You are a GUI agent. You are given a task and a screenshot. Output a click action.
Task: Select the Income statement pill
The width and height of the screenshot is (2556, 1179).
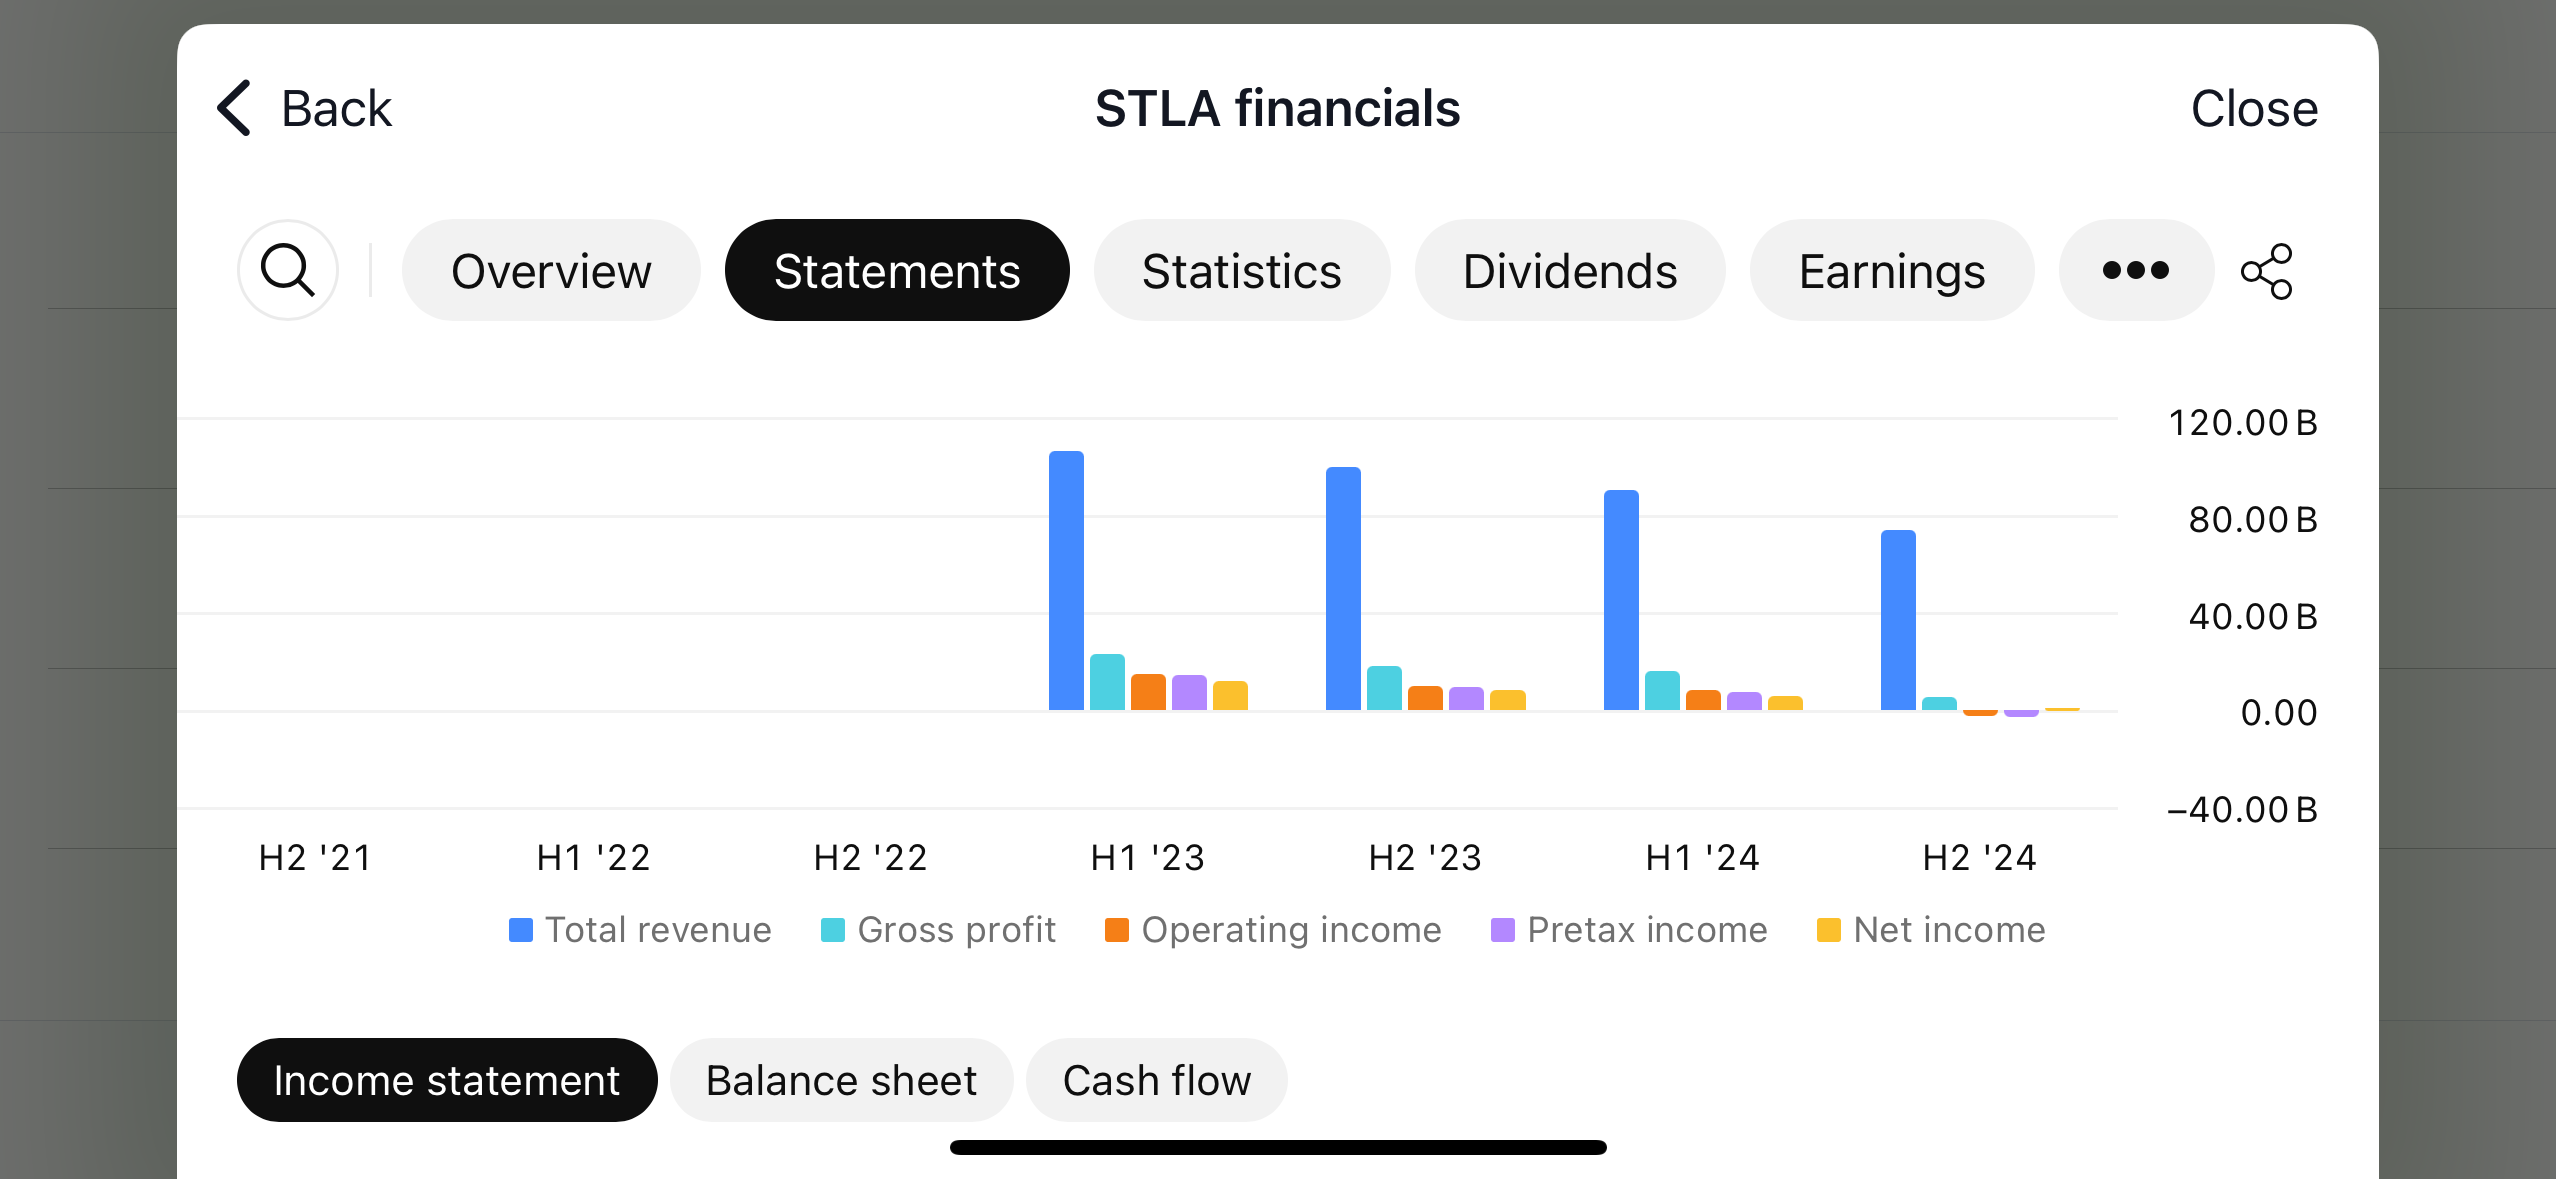coord(447,1080)
